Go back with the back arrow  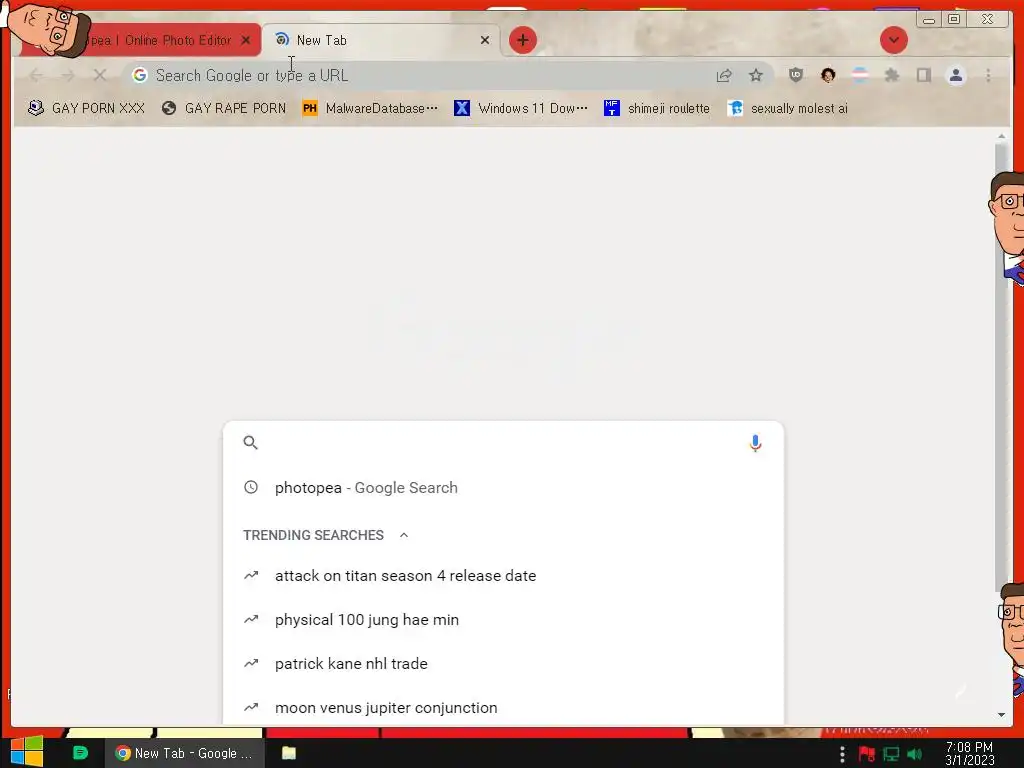[x=36, y=76]
